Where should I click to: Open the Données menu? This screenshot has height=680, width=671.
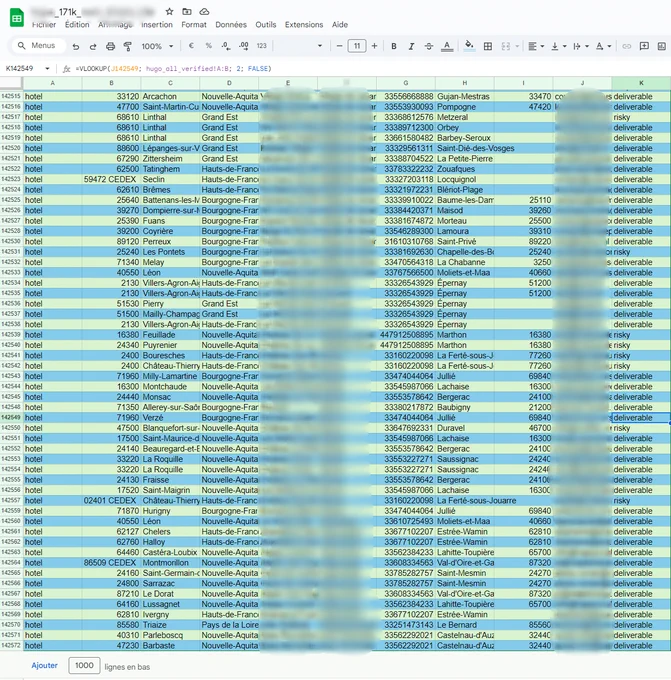pyautogui.click(x=231, y=25)
